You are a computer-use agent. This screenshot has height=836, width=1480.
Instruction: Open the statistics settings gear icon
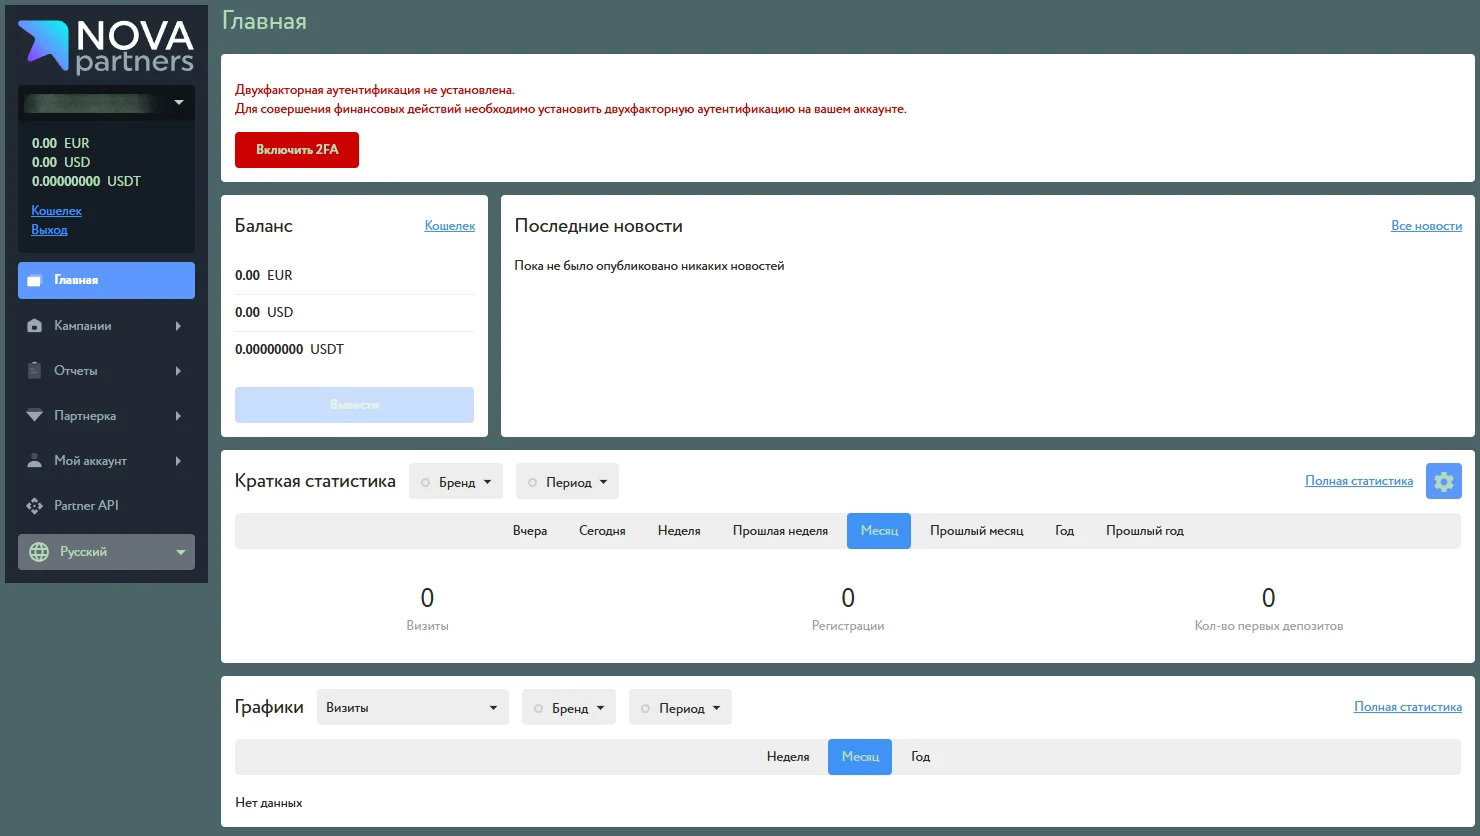(x=1443, y=481)
